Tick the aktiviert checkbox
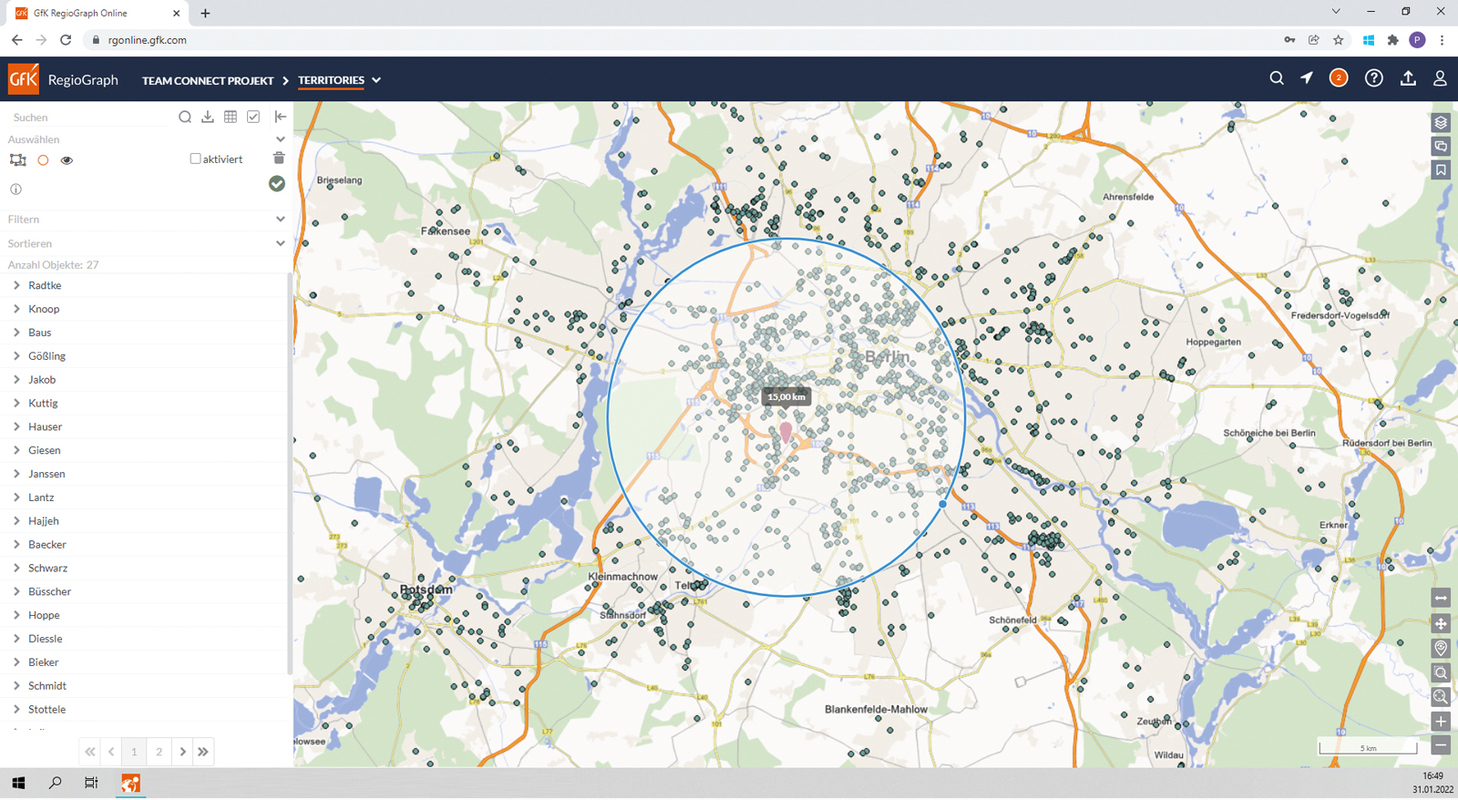Screen dimensions: 1458x800 click(195, 159)
